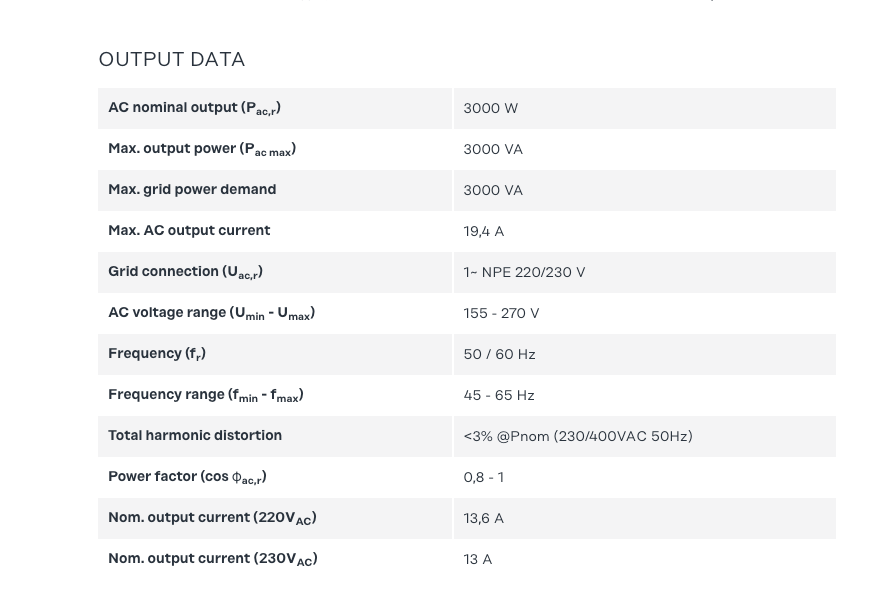Click the 50 / 60 Hz value
This screenshot has width=880, height=616.
tap(499, 355)
